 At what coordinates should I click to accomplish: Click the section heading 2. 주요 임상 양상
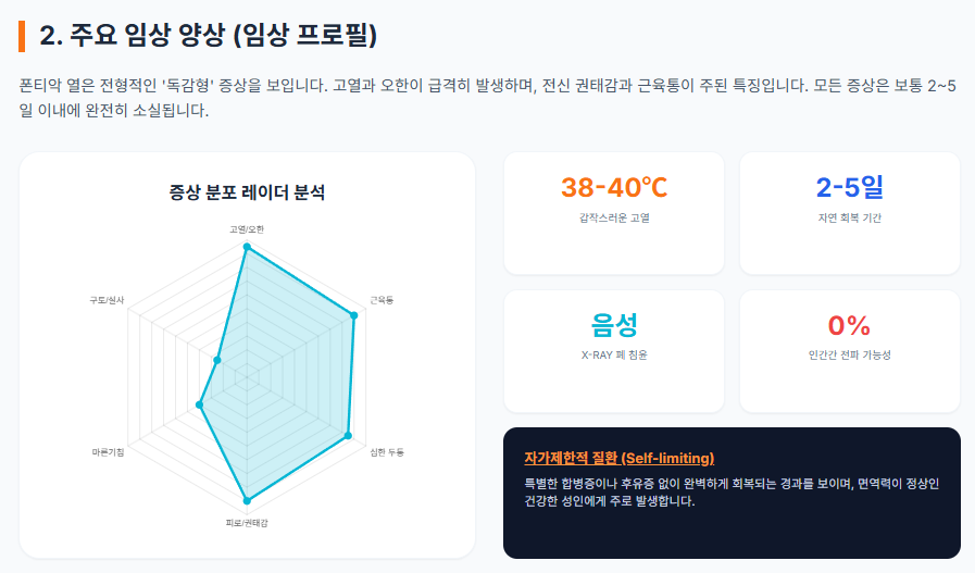pyautogui.click(x=208, y=35)
